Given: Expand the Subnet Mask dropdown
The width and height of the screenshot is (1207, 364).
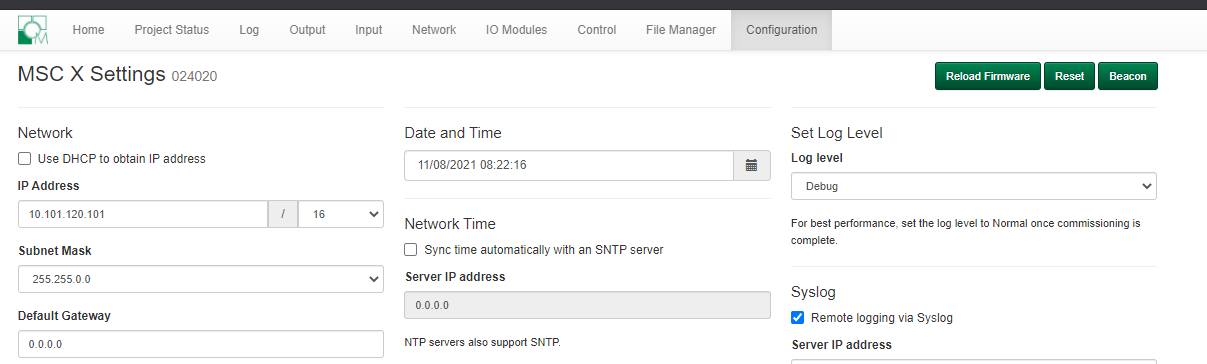Looking at the screenshot, I should pyautogui.click(x=201, y=279).
